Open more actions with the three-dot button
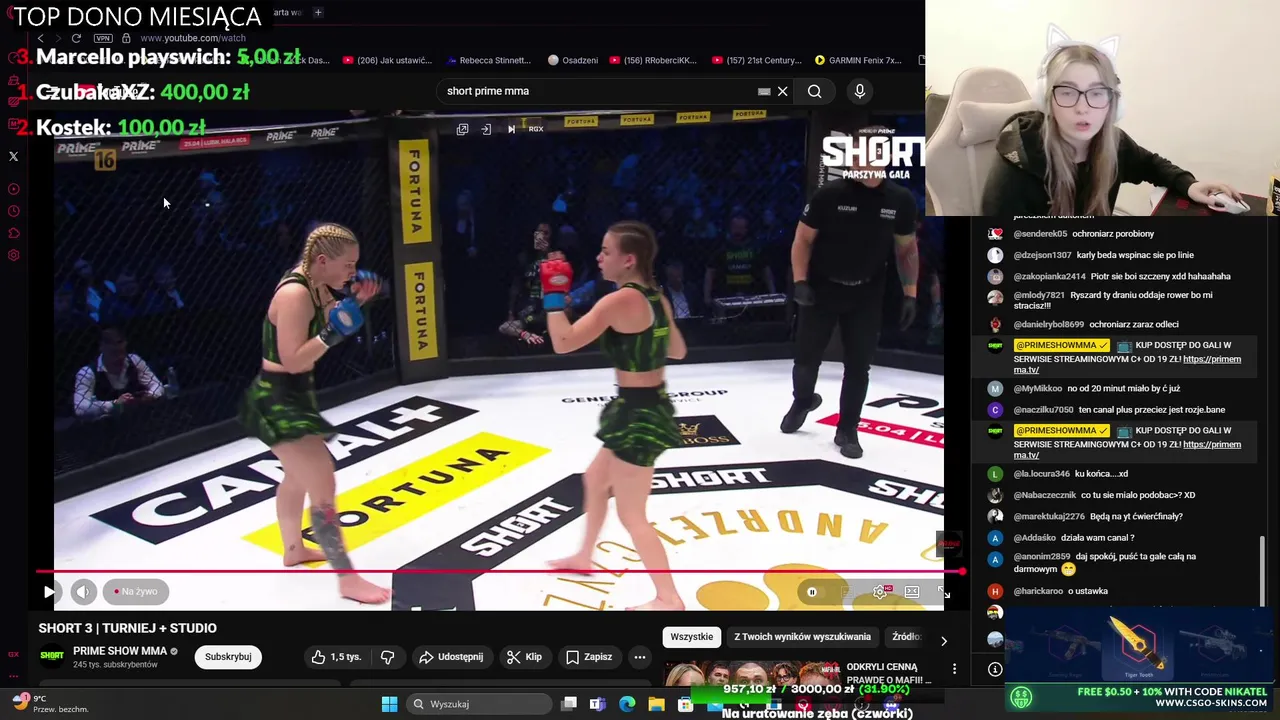 click(x=640, y=657)
